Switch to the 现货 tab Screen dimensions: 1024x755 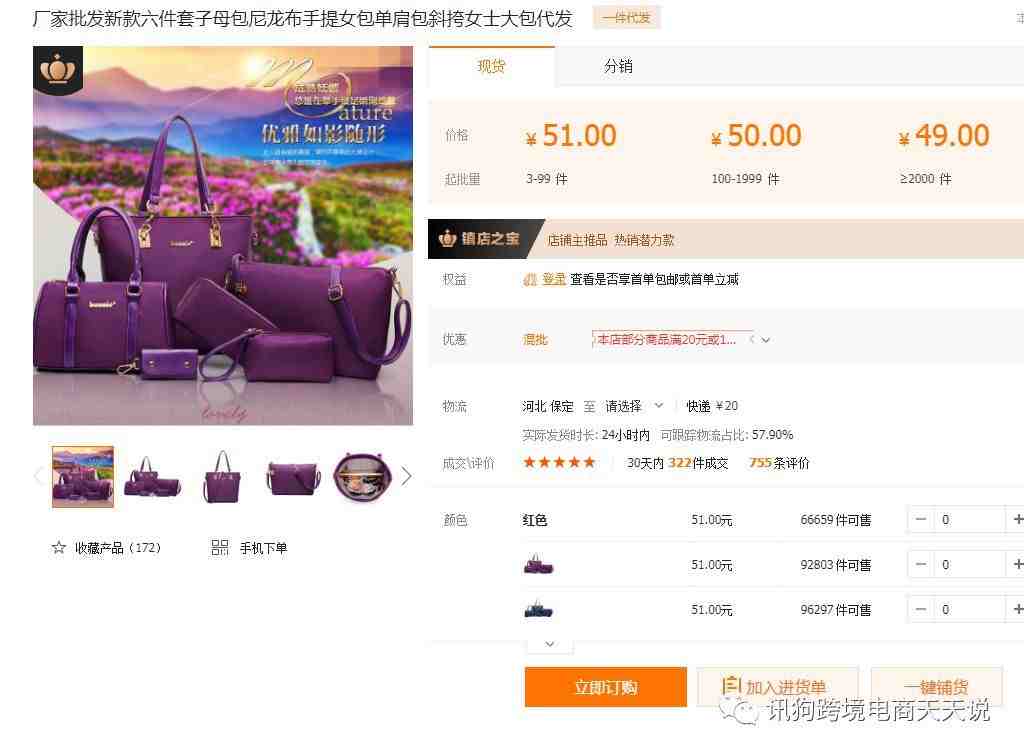[491, 66]
